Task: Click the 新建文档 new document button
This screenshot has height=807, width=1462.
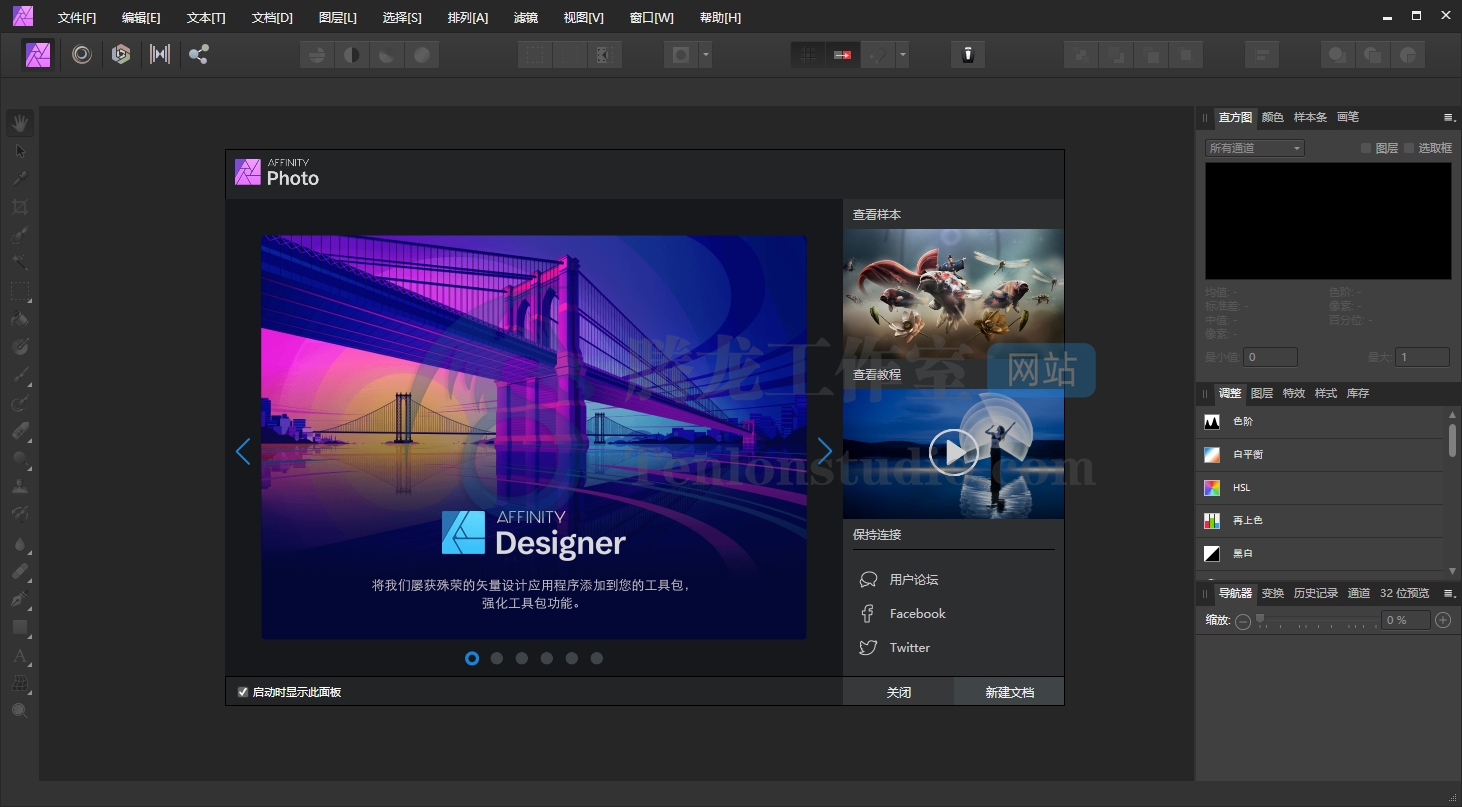Action: pyautogui.click(x=1009, y=692)
